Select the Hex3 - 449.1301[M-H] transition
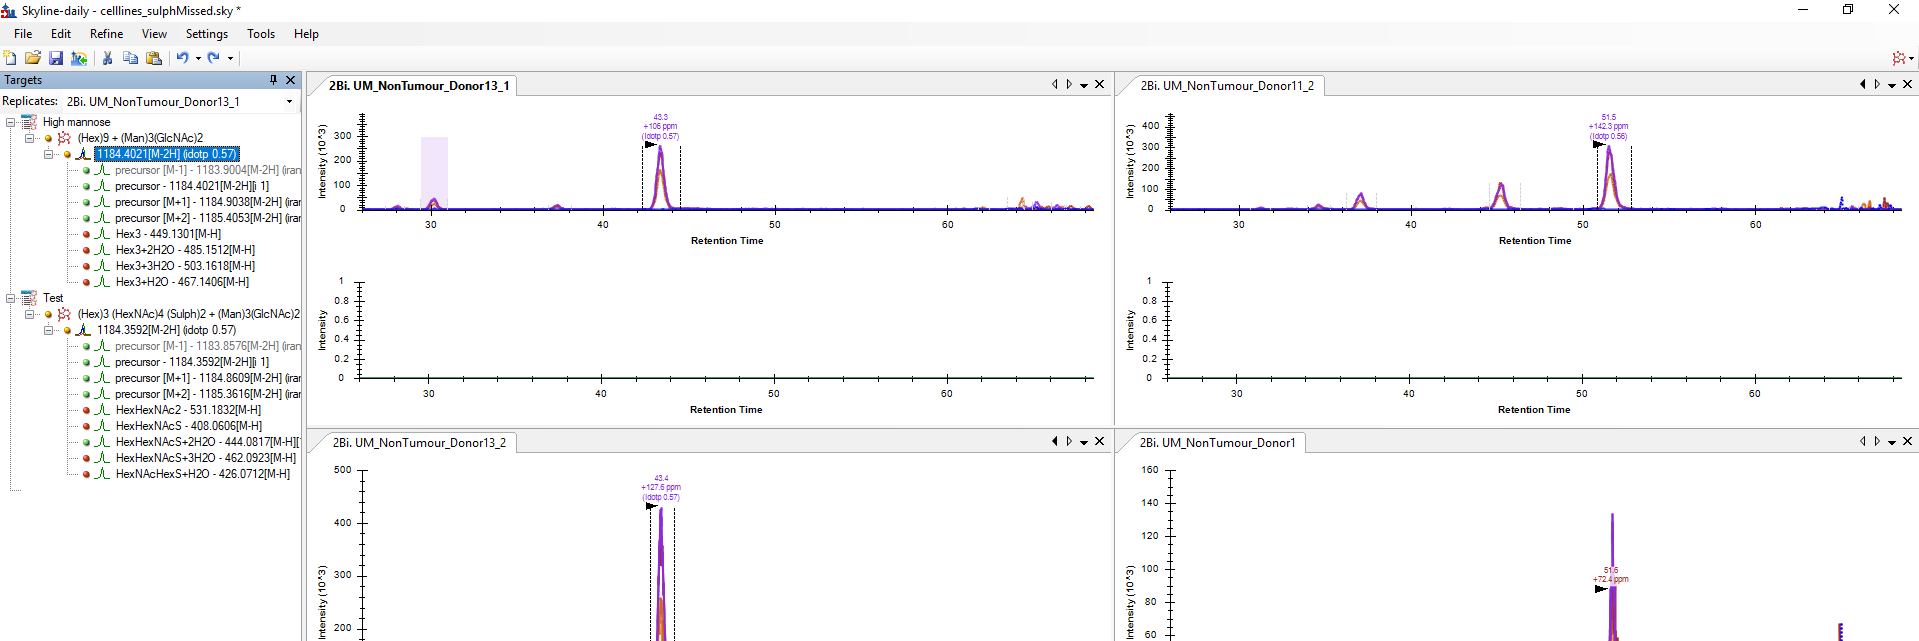Screen dimensions: 1919x641 point(168,234)
